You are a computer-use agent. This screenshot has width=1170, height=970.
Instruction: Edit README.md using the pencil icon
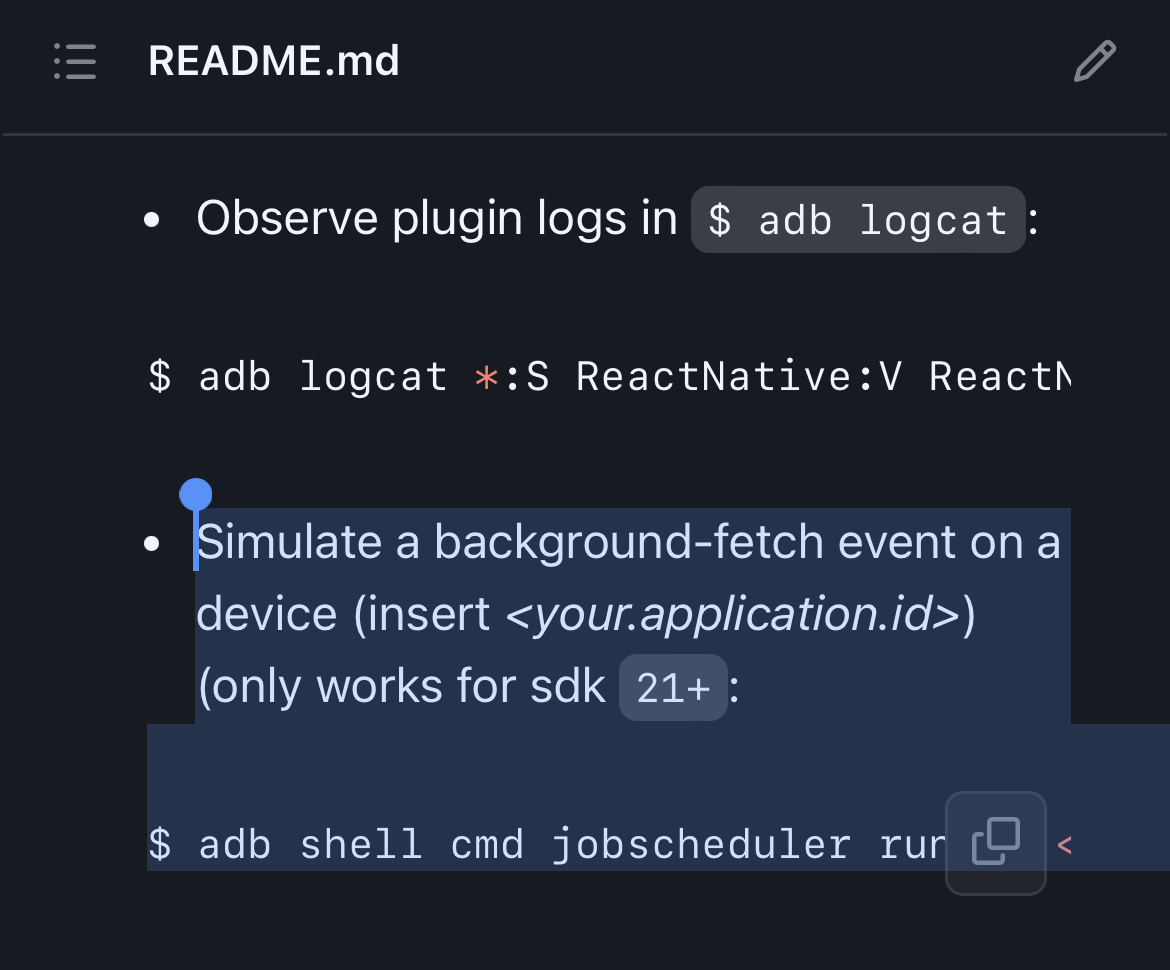click(x=1094, y=61)
